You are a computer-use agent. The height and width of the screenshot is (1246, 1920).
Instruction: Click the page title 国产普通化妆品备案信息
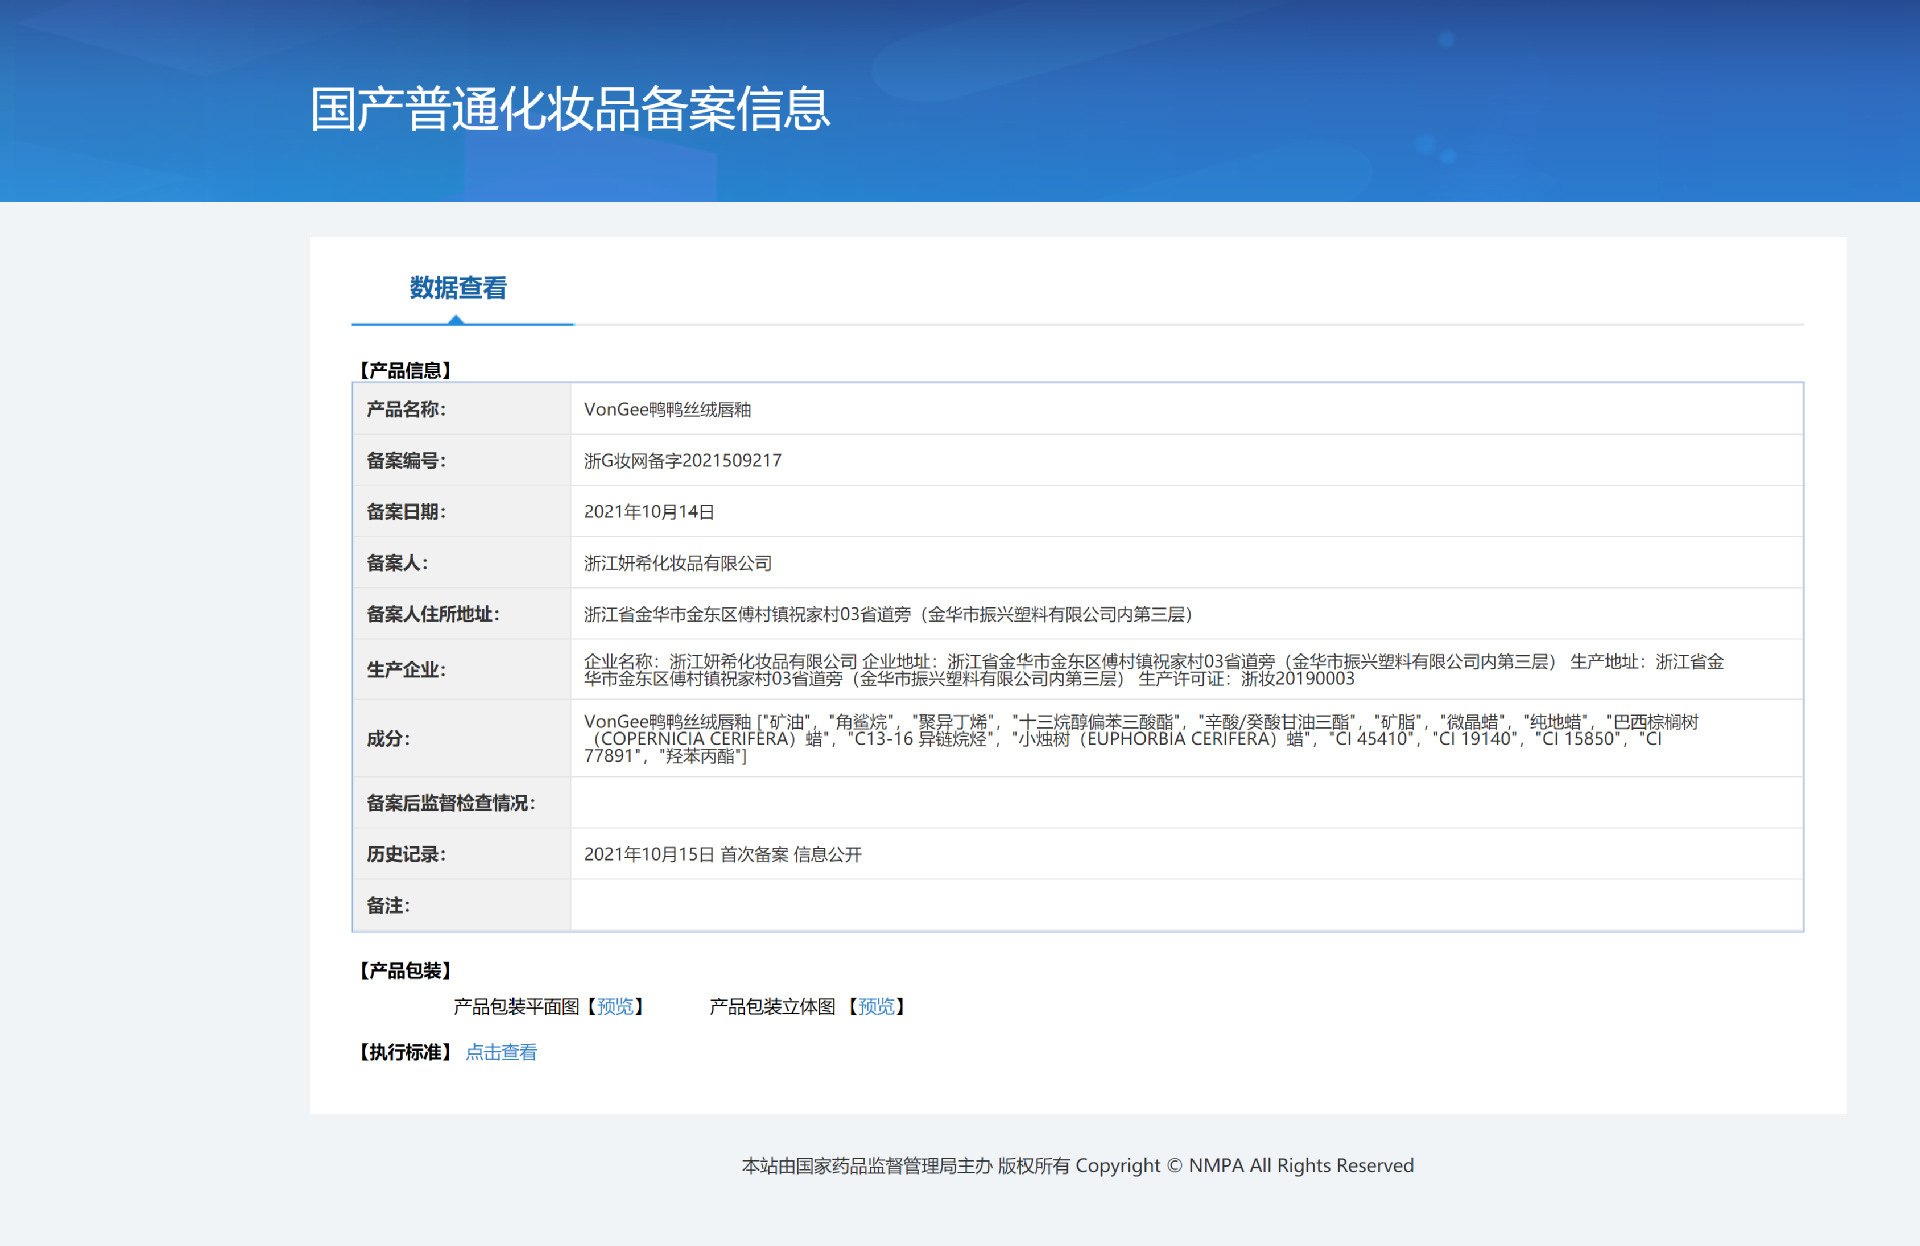(x=570, y=109)
